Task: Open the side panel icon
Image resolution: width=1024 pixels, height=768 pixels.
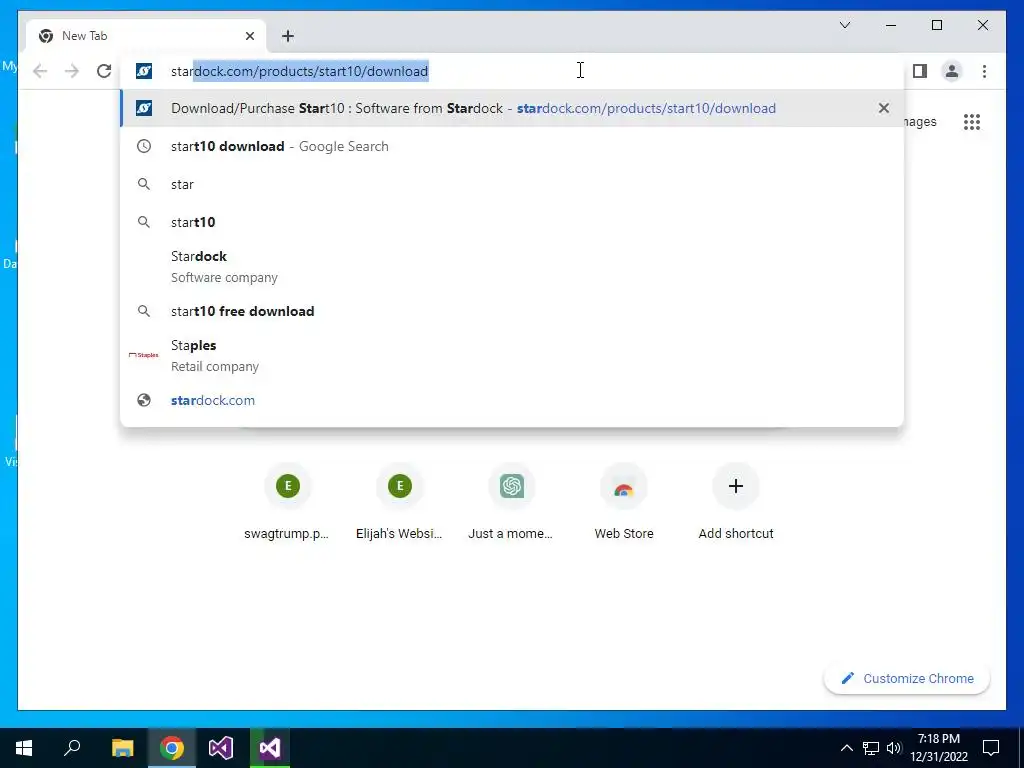Action: 920,71
